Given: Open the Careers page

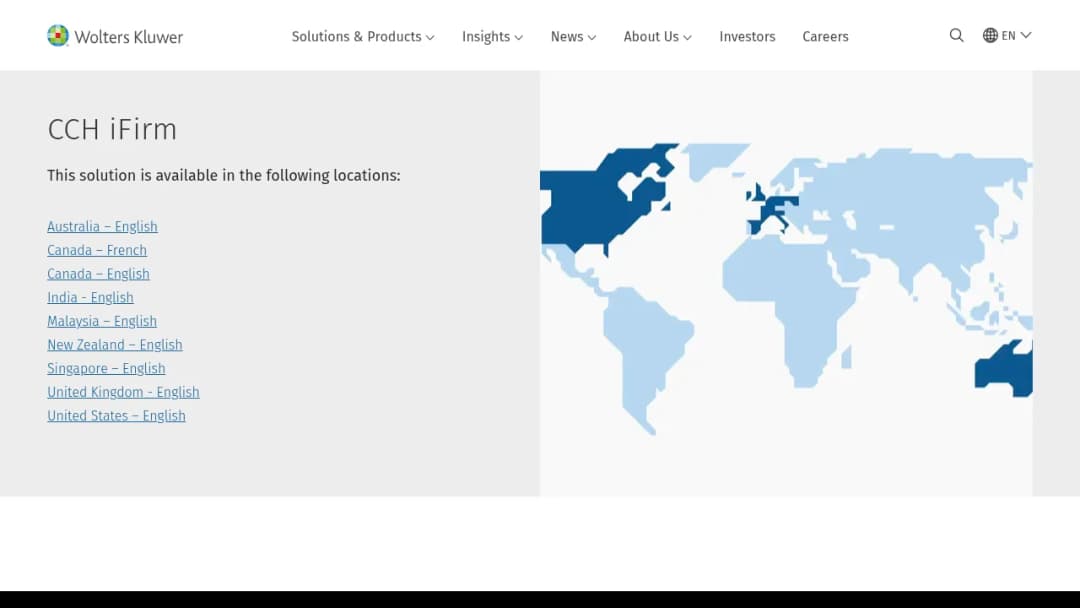Looking at the screenshot, I should point(825,36).
